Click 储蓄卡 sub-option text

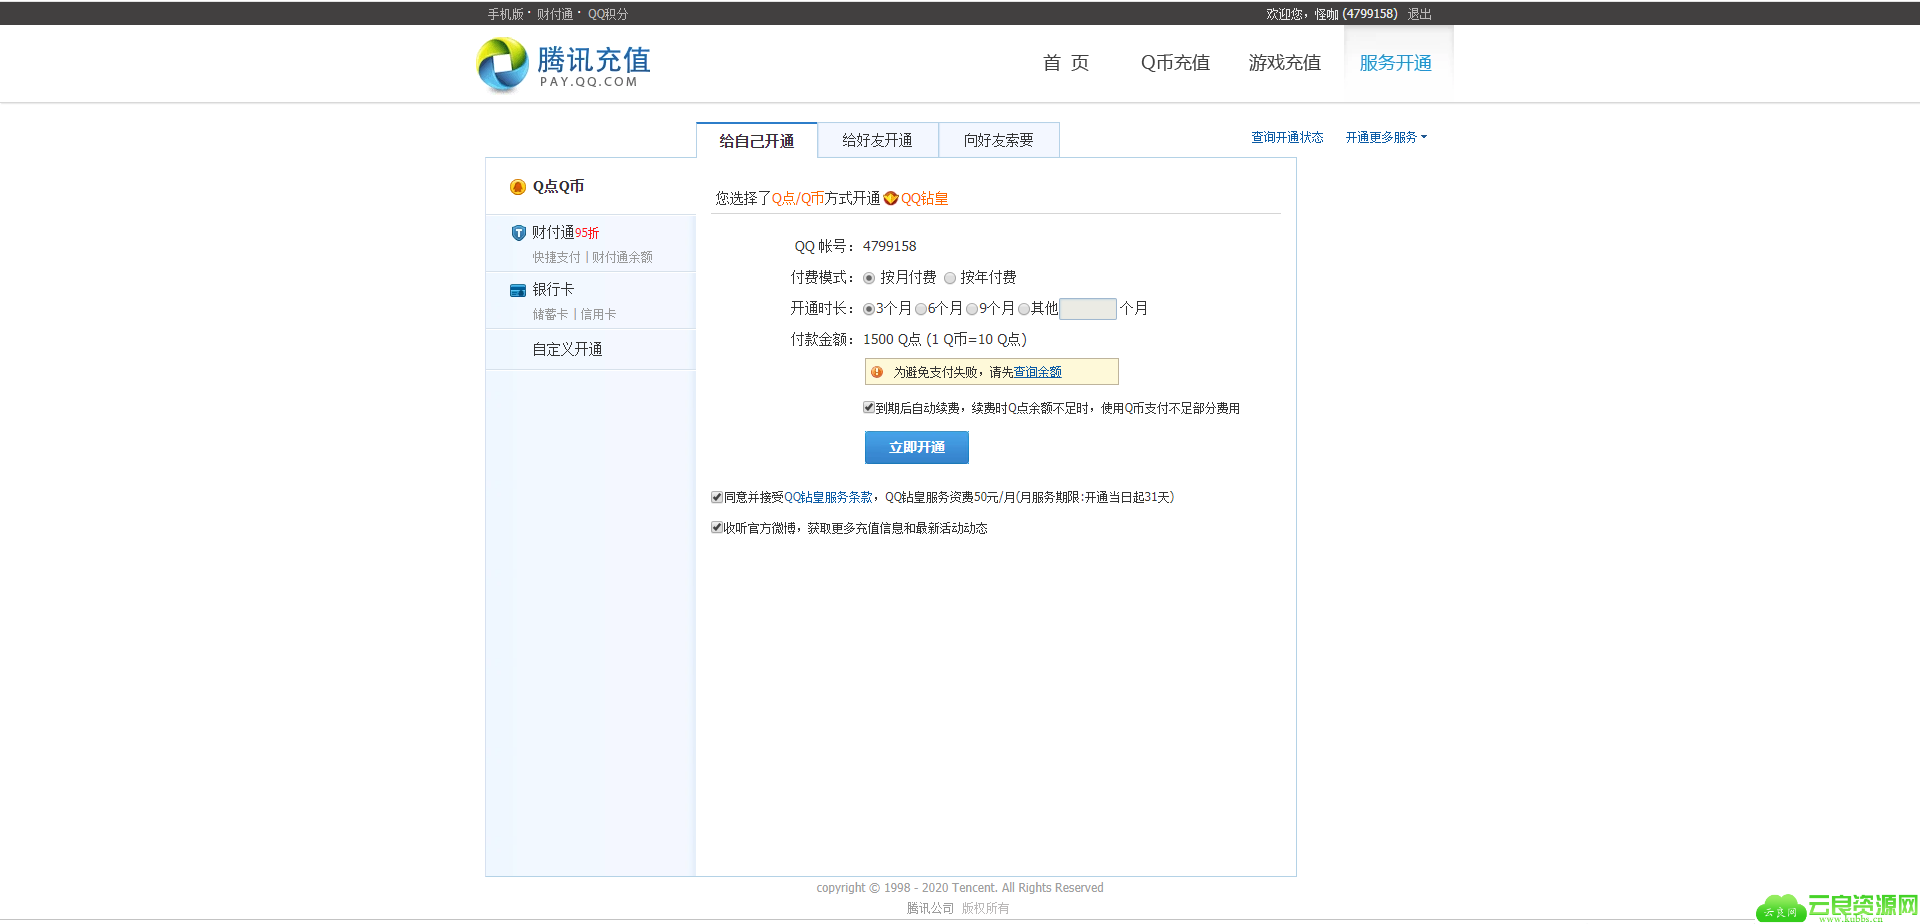pos(551,315)
